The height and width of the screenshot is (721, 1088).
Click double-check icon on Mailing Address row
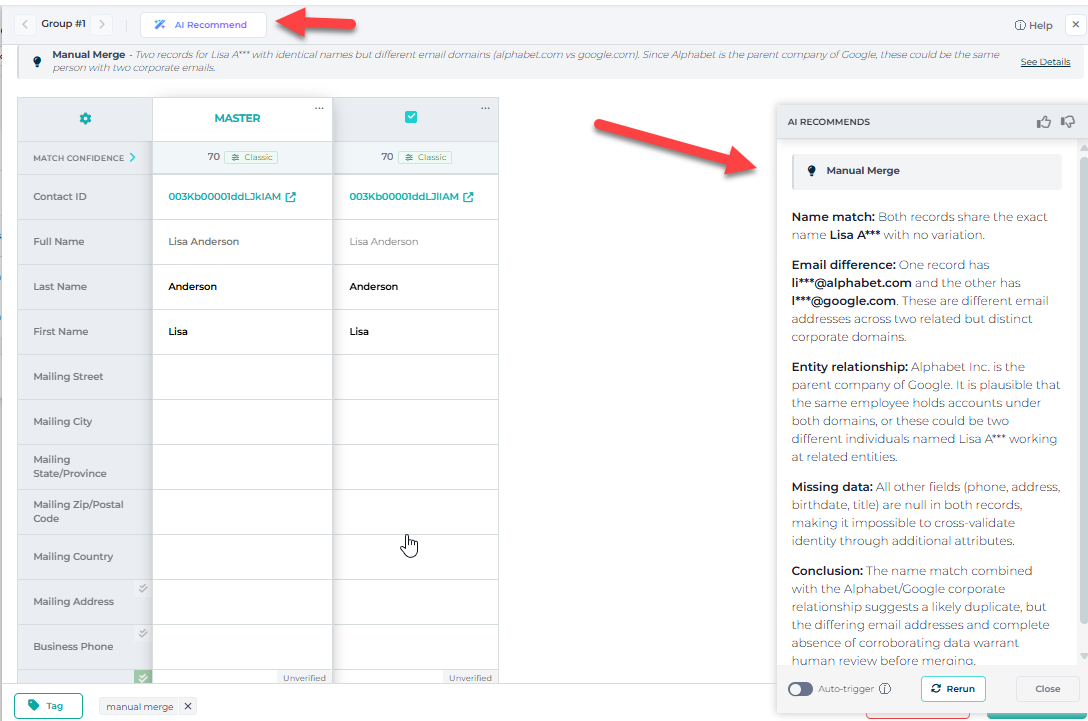(142, 588)
